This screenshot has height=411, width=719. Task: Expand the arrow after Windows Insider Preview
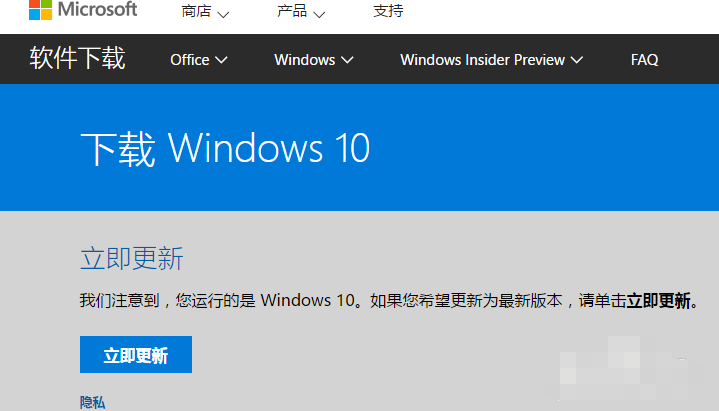pyautogui.click(x=576, y=60)
